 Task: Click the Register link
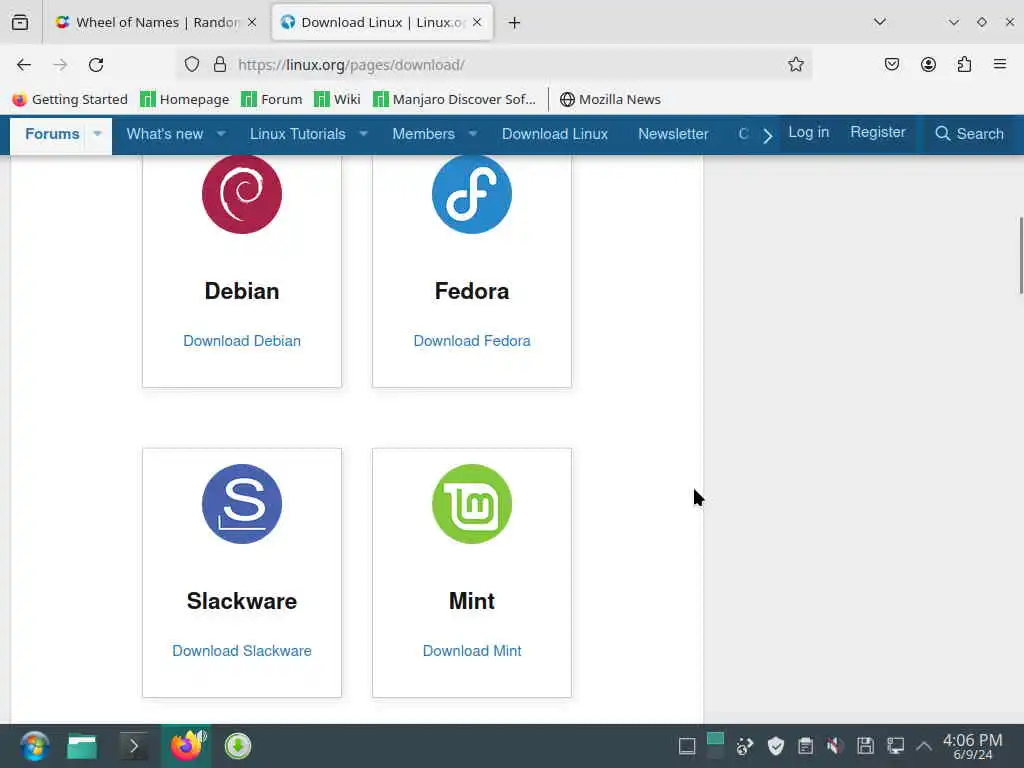[878, 132]
